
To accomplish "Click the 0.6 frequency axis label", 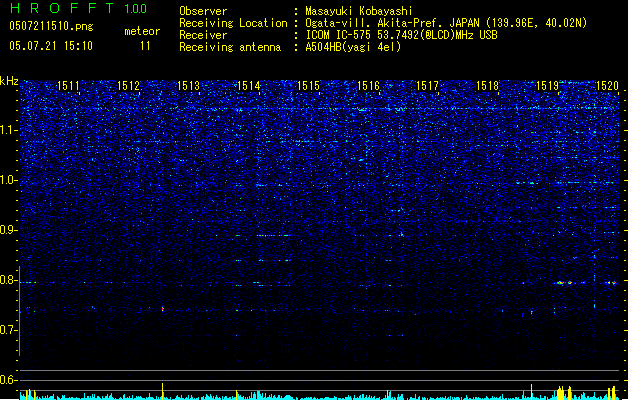I will (x=8, y=380).
